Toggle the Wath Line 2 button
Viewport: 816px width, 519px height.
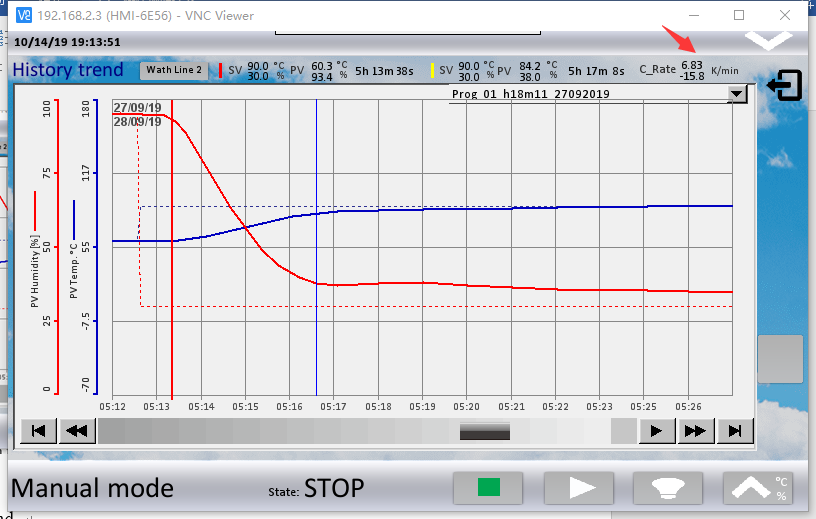coord(174,70)
